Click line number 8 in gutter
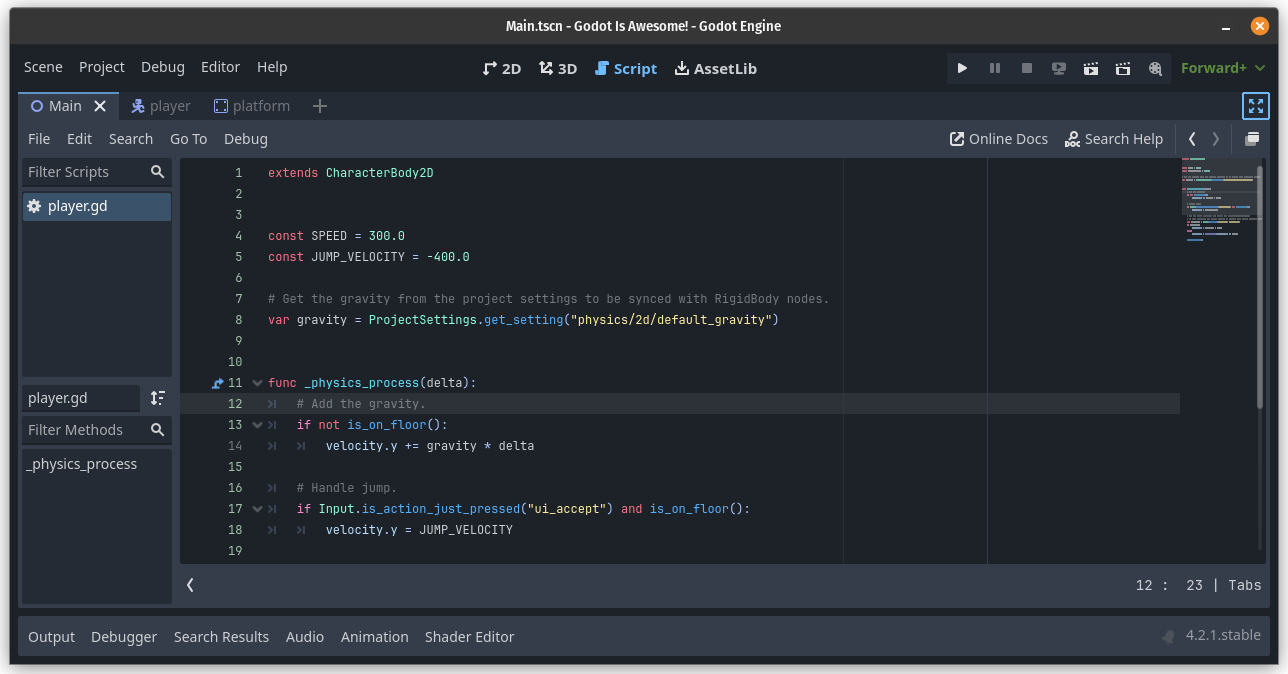Image resolution: width=1288 pixels, height=674 pixels. 238,320
